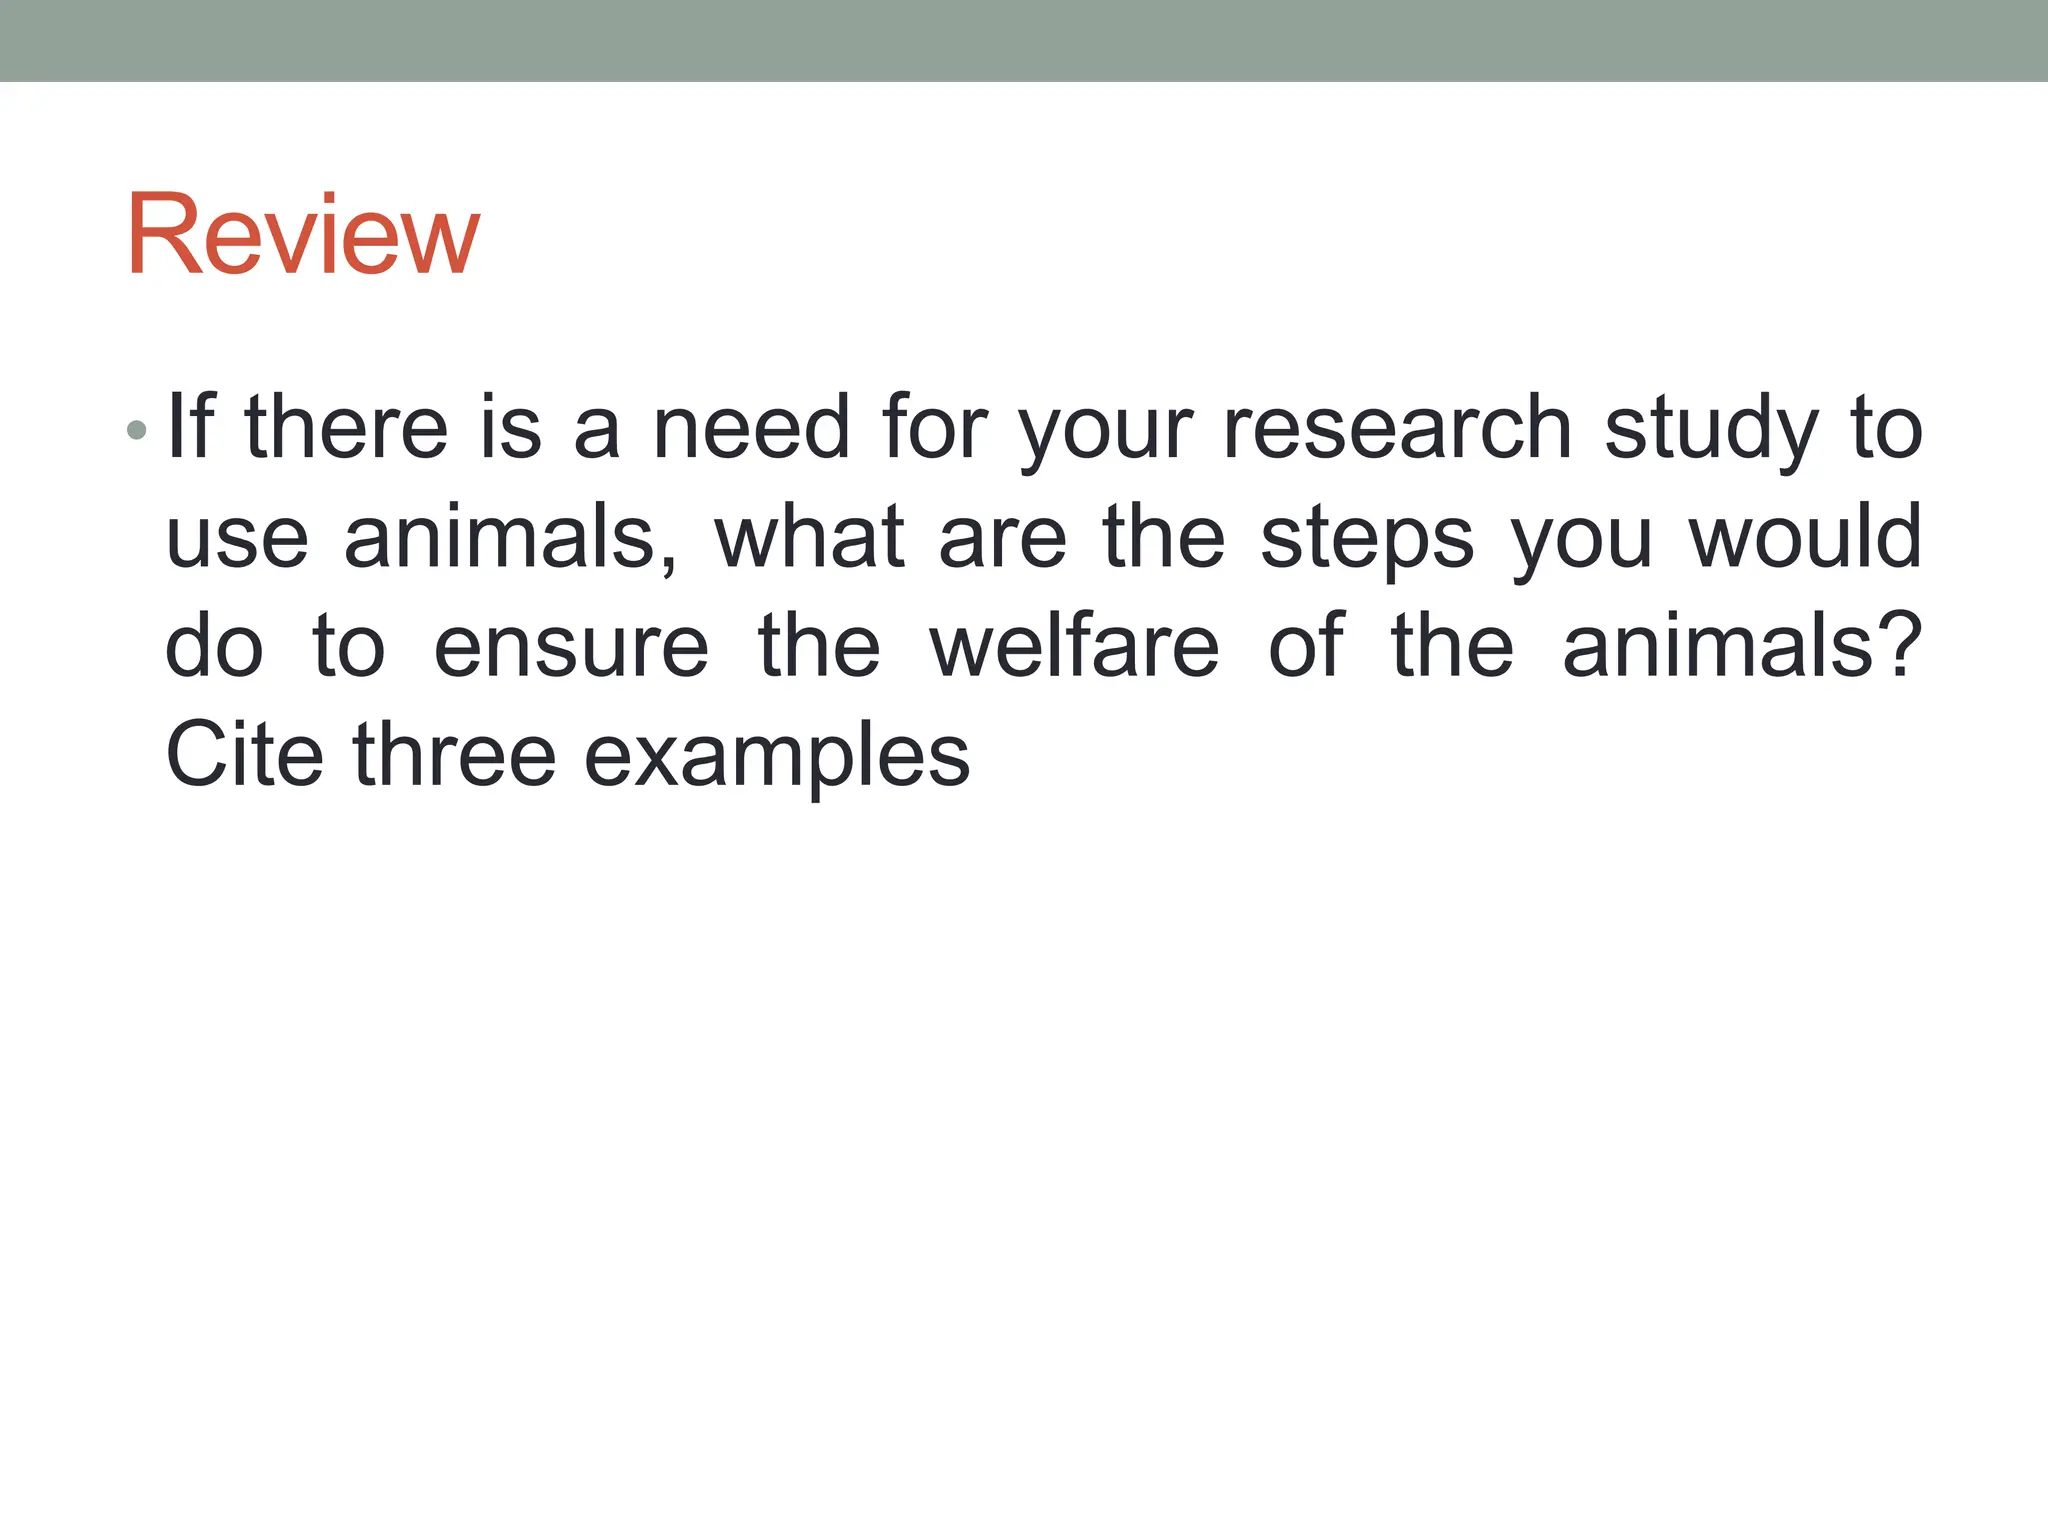
Task: Click the word "would" on the second line
Action: tap(1806, 537)
